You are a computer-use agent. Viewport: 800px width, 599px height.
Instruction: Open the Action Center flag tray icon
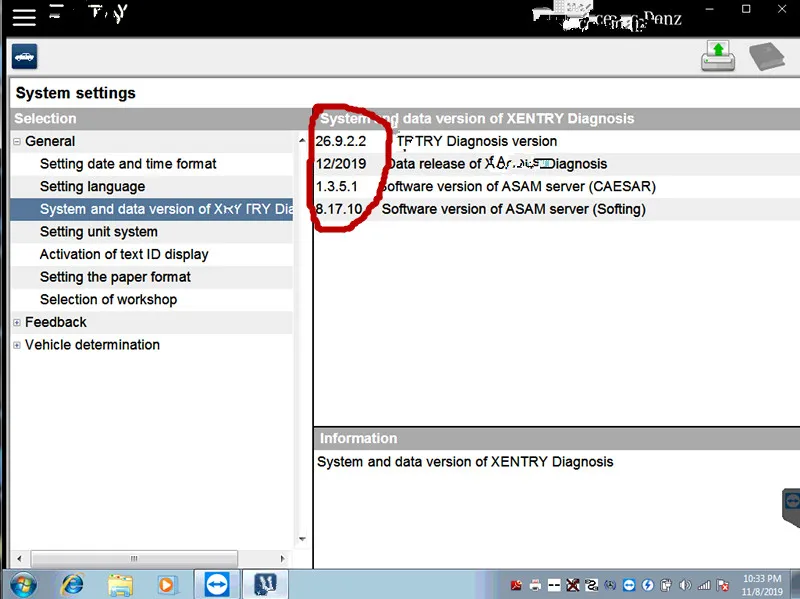pos(723,585)
